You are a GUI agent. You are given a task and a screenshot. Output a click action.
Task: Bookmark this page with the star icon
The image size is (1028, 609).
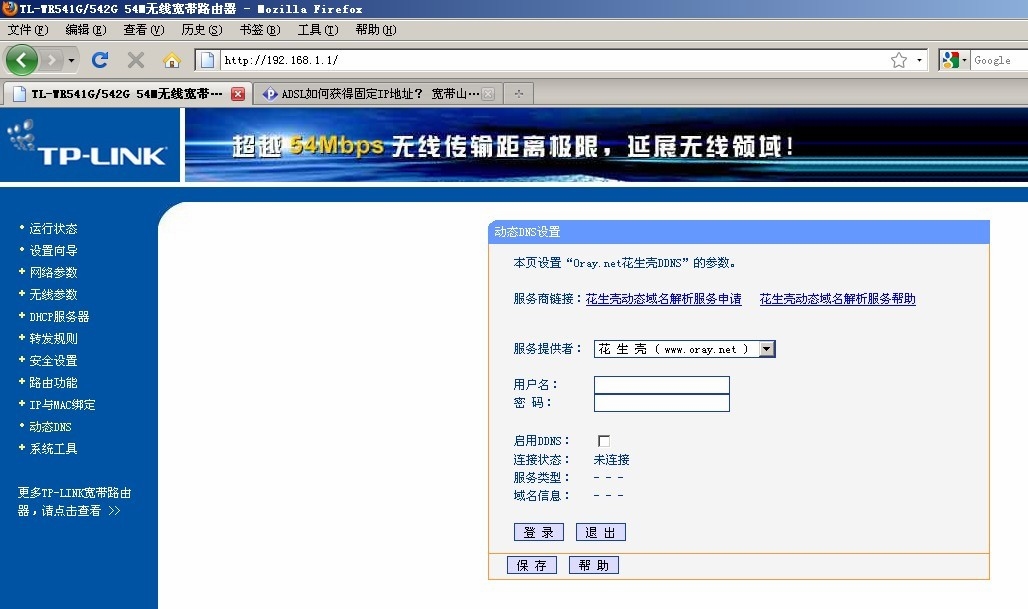(x=899, y=60)
